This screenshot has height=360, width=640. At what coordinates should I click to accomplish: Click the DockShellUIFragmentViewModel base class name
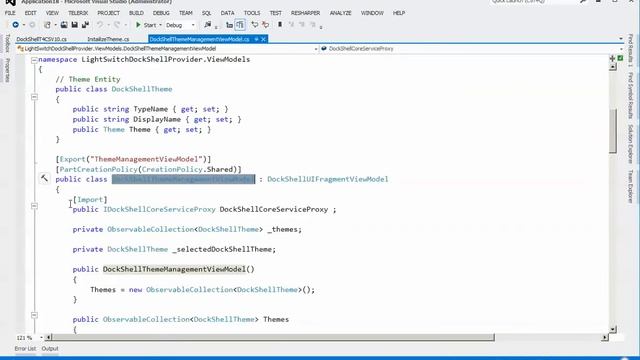click(328, 179)
